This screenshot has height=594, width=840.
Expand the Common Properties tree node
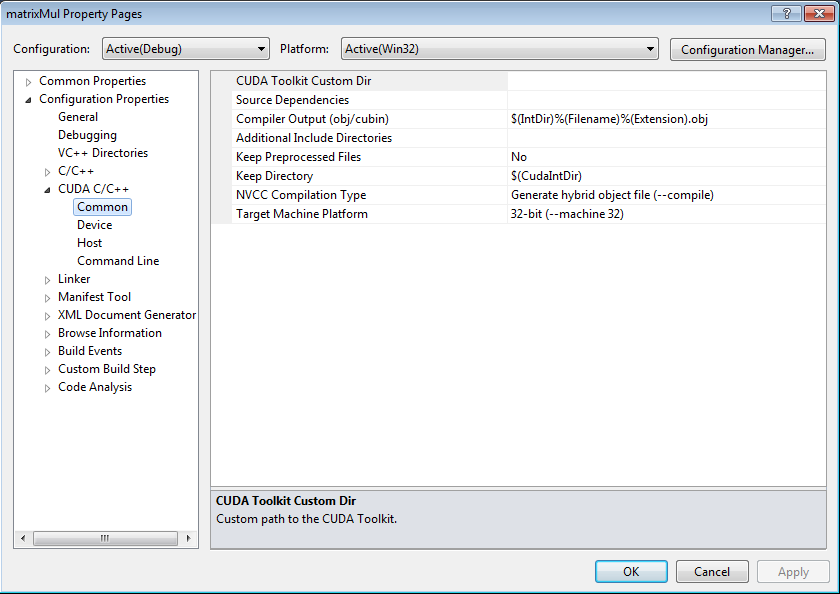[26, 81]
